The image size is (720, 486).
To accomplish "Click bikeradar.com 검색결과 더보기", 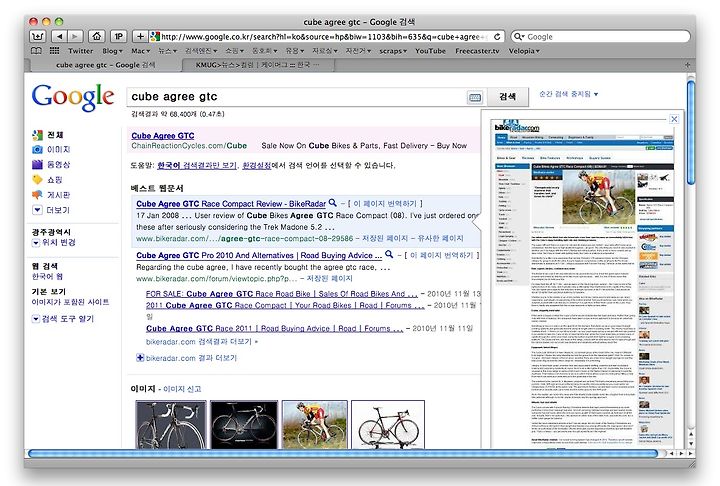I will pyautogui.click(x=202, y=342).
